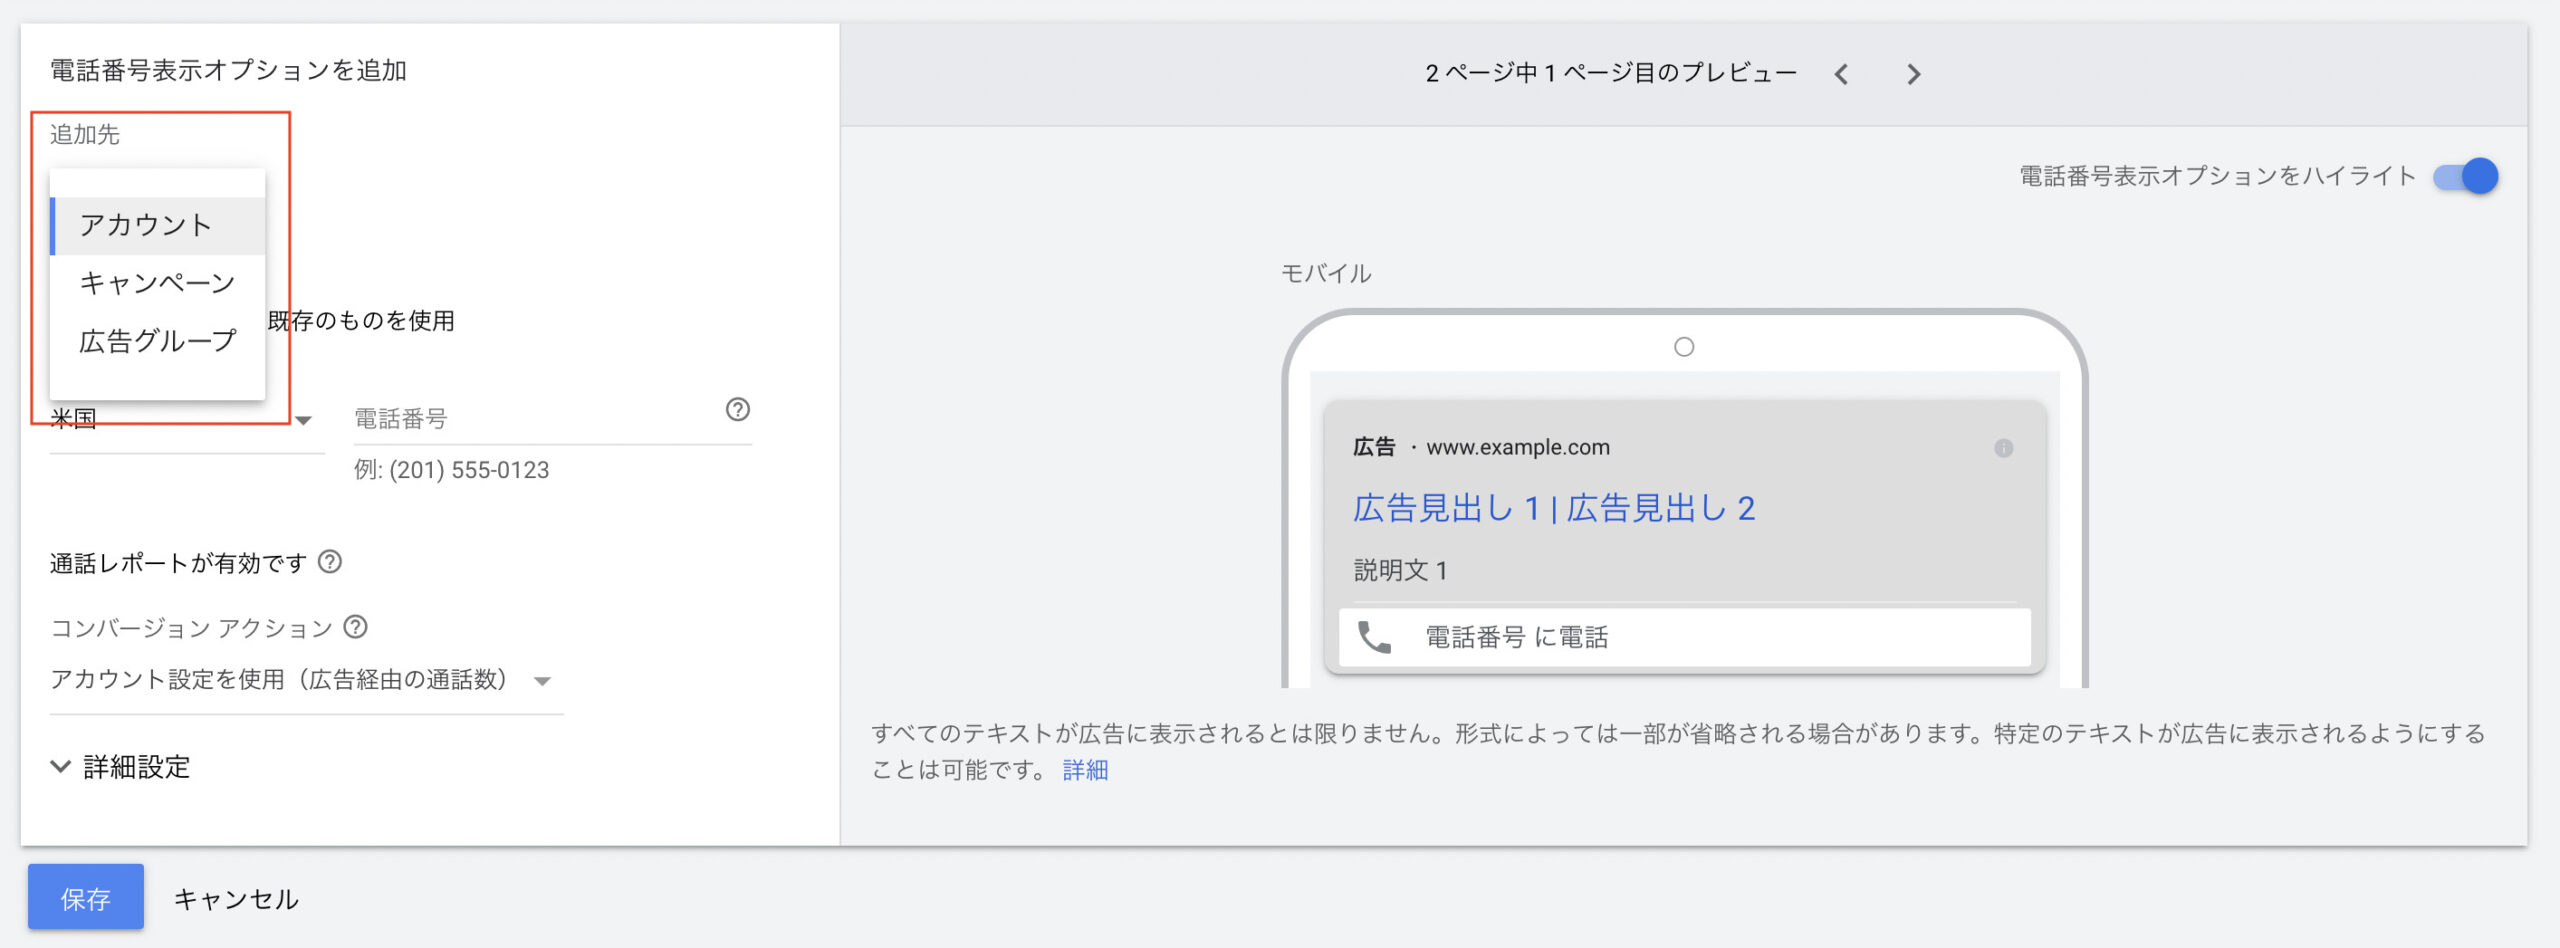Click help icon beside 電話番号 field
The height and width of the screenshot is (948, 2560).
[x=738, y=409]
